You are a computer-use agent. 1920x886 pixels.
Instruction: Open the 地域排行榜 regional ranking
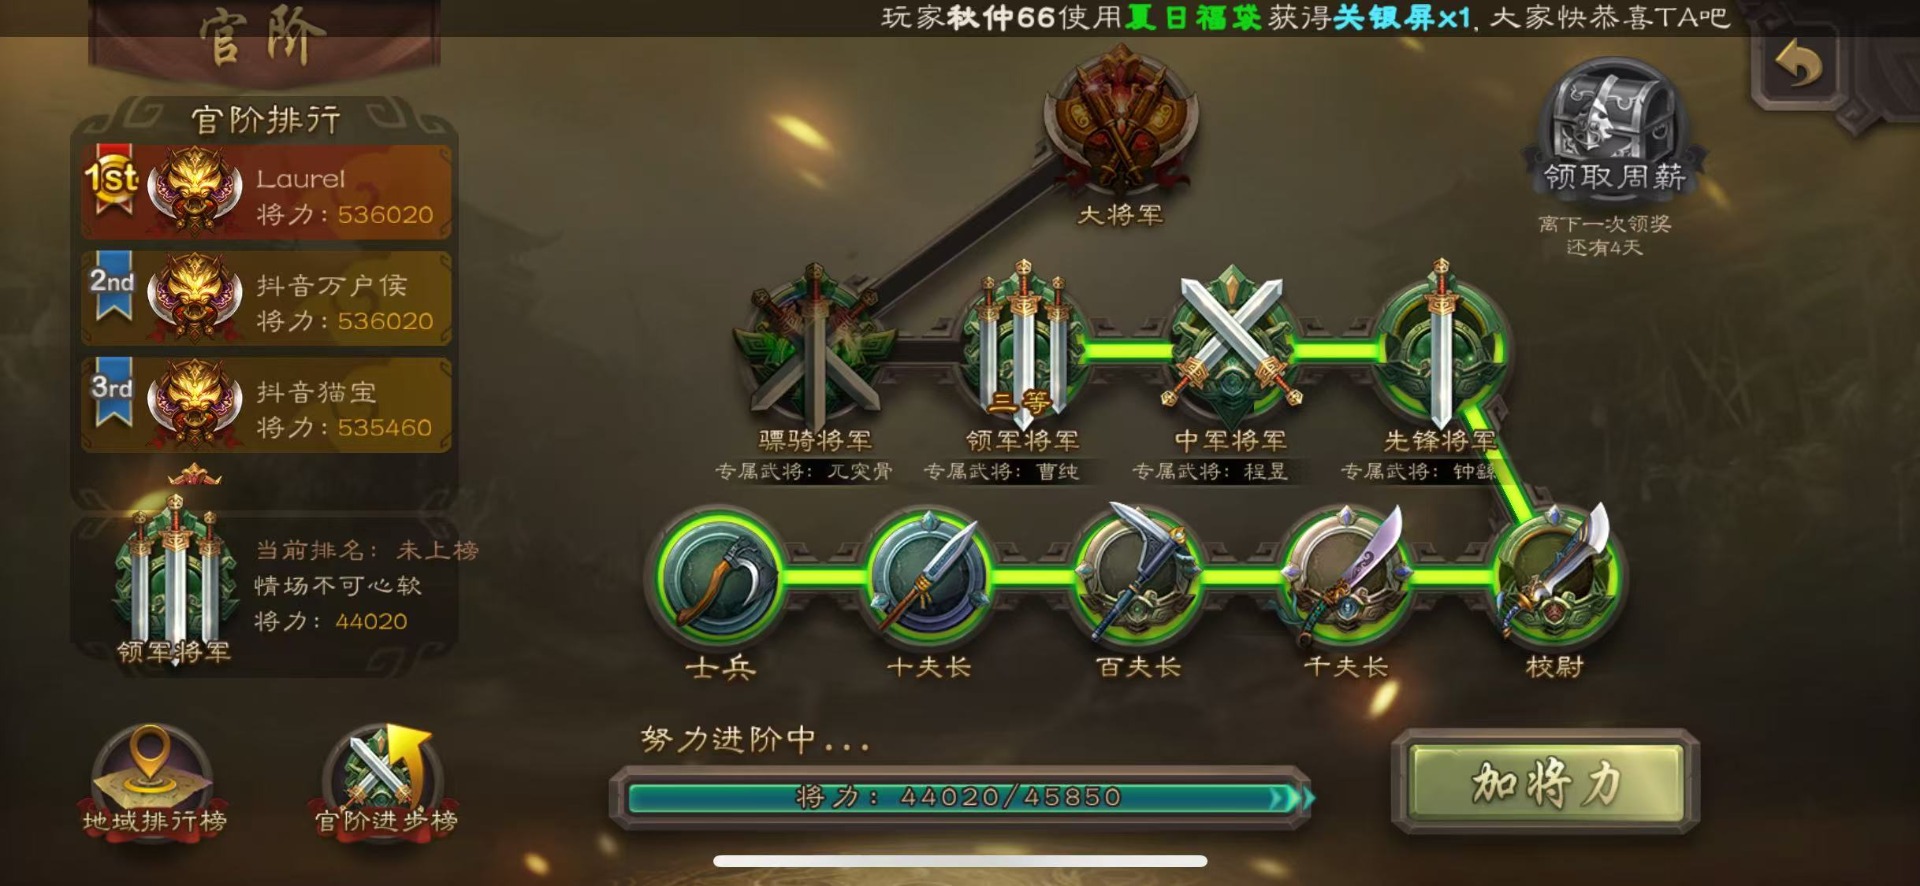point(153,780)
